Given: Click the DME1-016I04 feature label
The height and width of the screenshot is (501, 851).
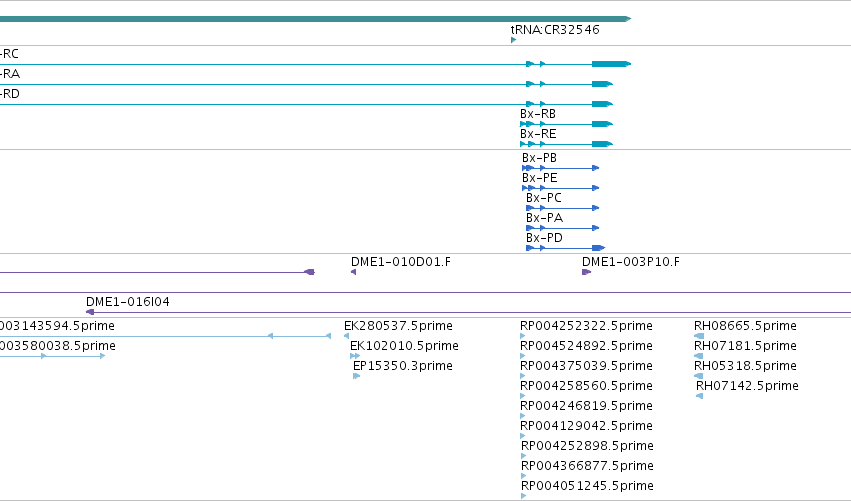Looking at the screenshot, I should [128, 302].
